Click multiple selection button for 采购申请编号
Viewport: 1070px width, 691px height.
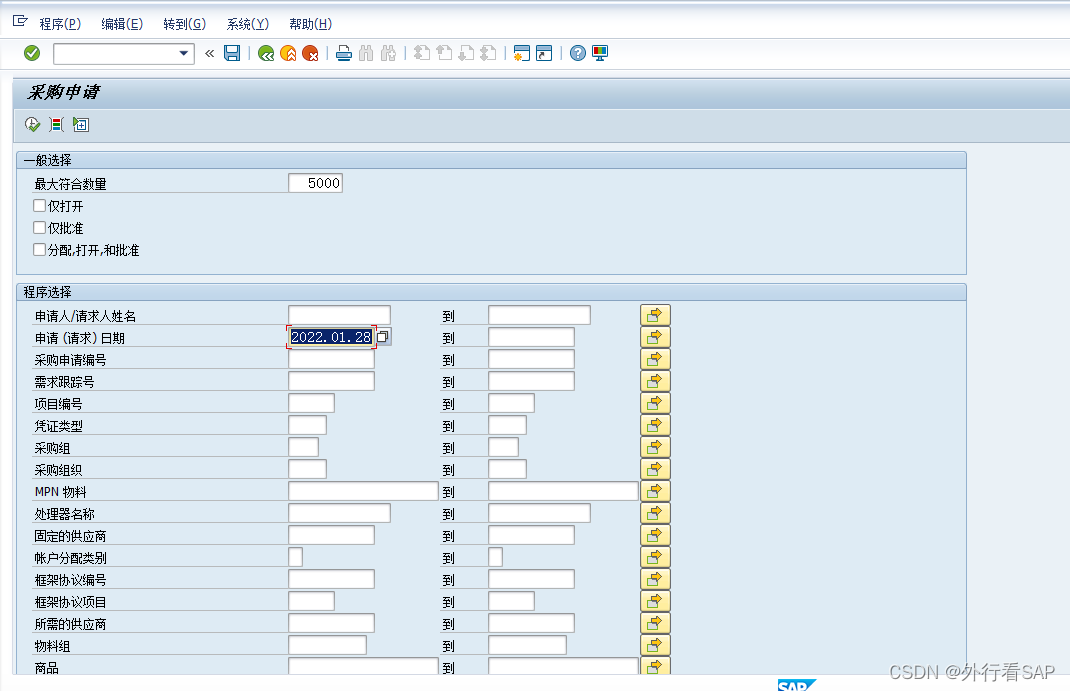pyautogui.click(x=655, y=359)
